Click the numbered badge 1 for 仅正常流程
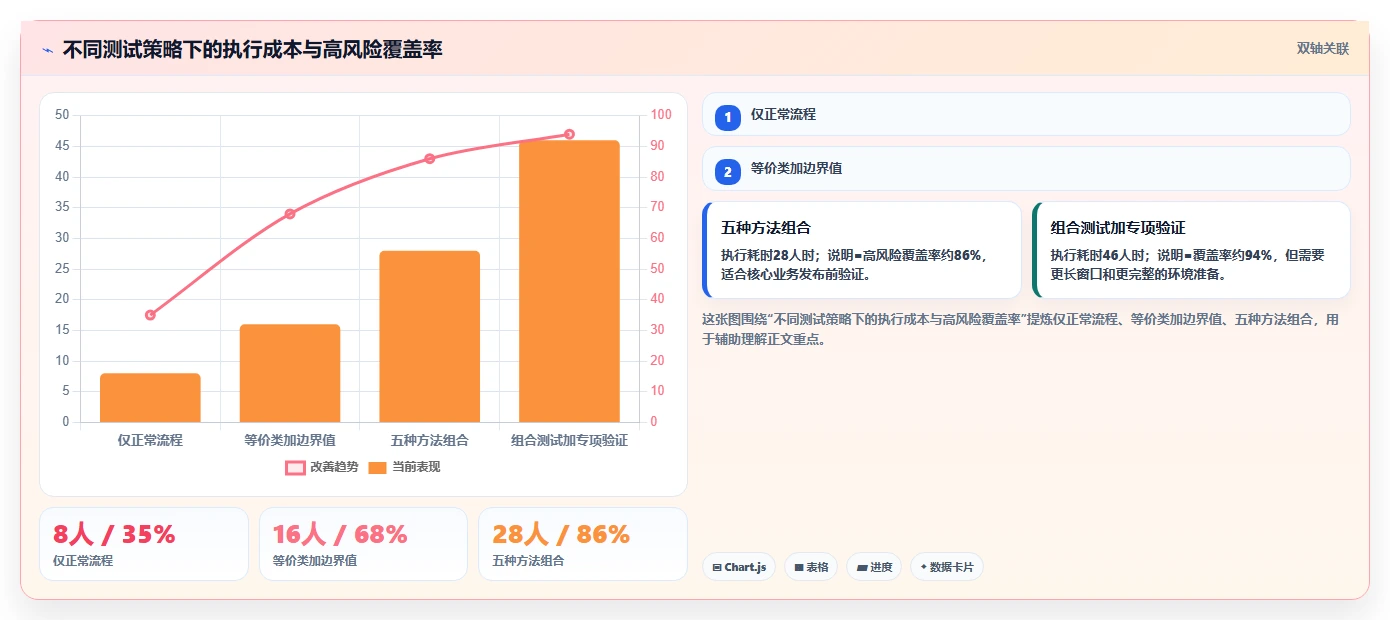 (x=728, y=117)
